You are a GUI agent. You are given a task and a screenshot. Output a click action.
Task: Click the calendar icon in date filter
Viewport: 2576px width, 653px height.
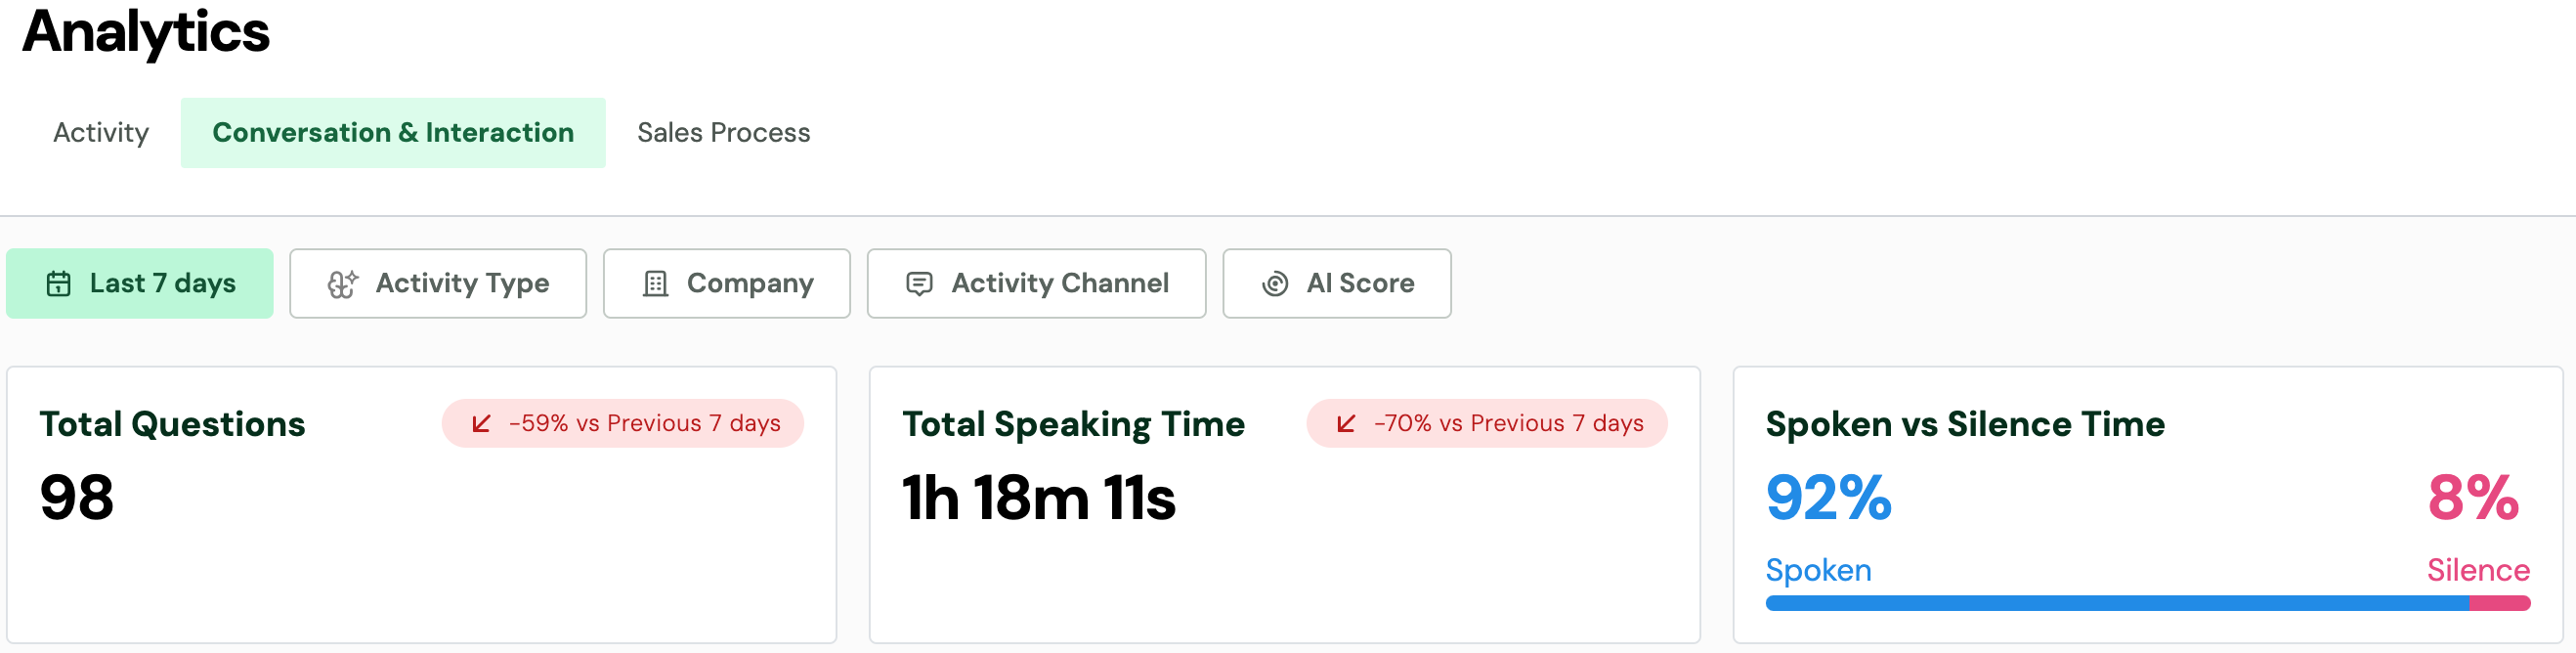[59, 284]
